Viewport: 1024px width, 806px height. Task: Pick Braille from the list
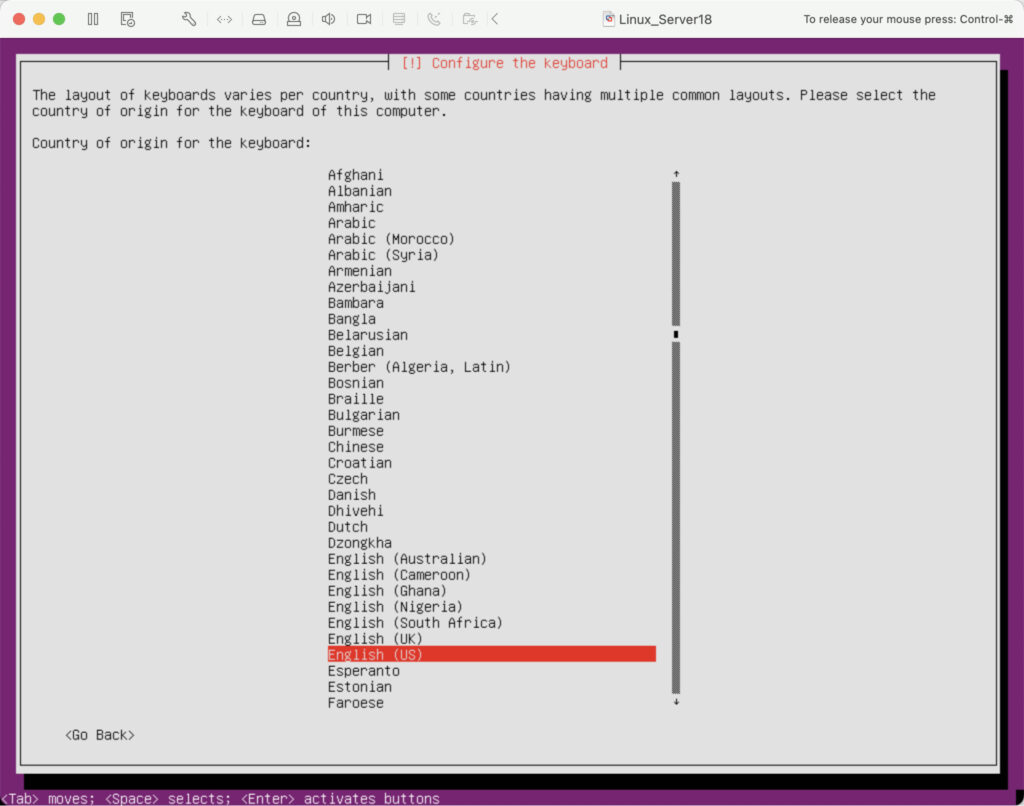click(491, 399)
